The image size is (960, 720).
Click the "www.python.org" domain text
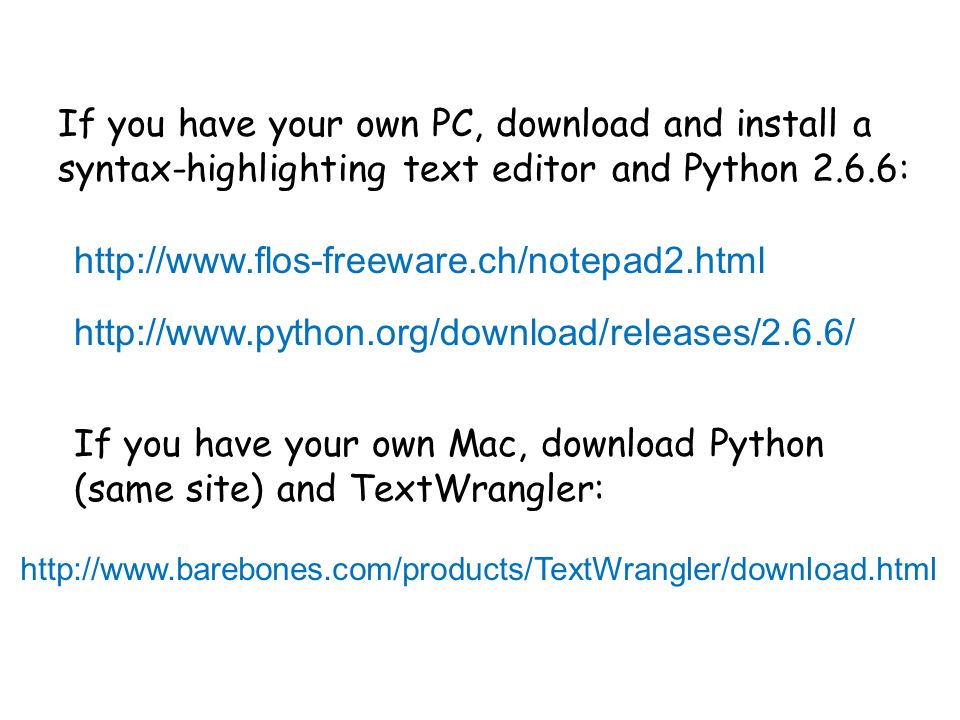(x=298, y=334)
